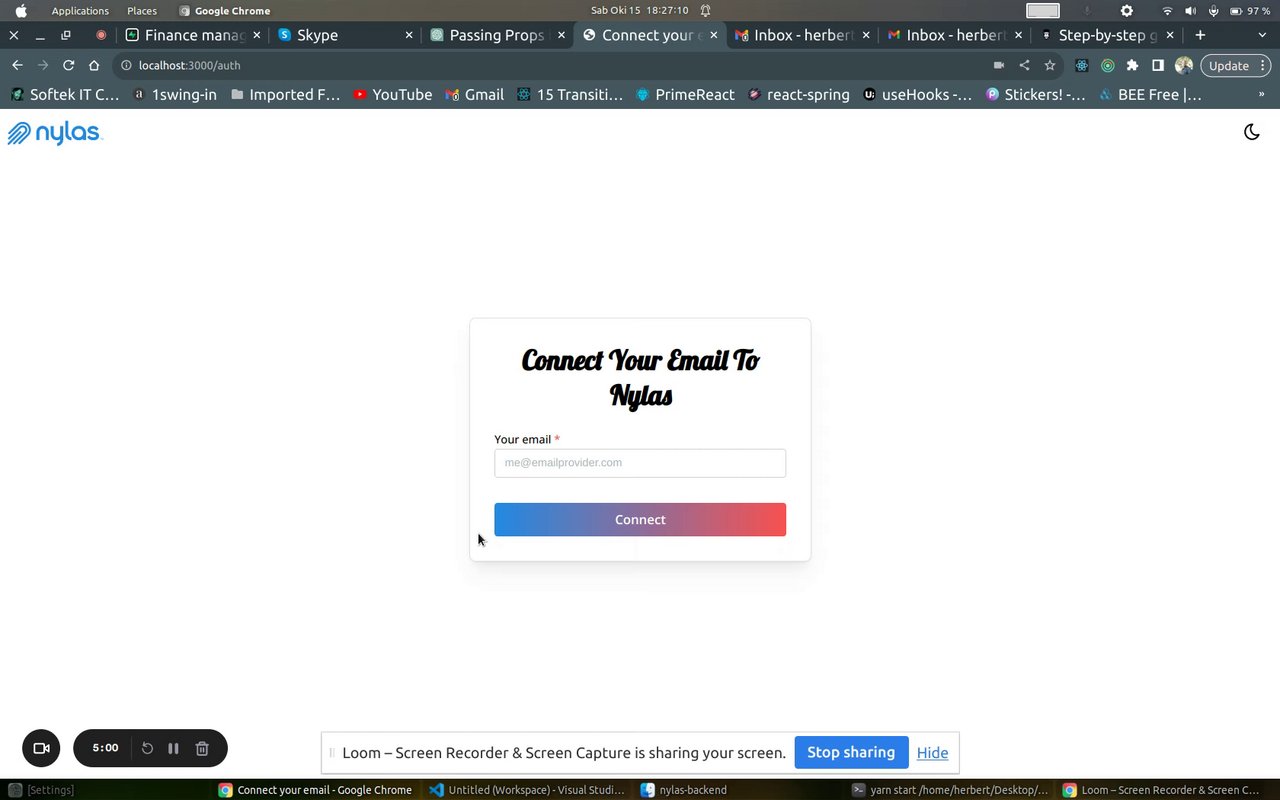The height and width of the screenshot is (800, 1280).
Task: Open the useHooks bookmark
Action: point(917,95)
